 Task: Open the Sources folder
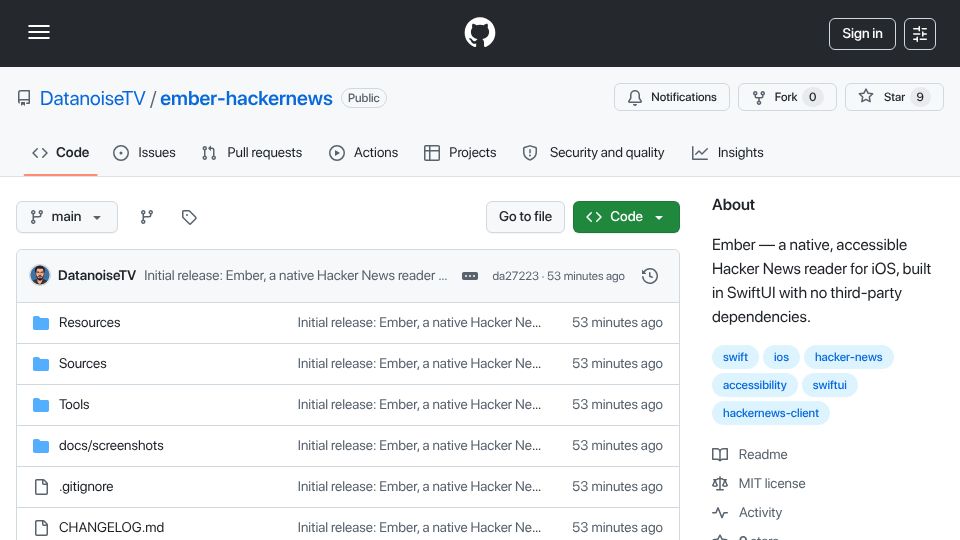tap(83, 364)
